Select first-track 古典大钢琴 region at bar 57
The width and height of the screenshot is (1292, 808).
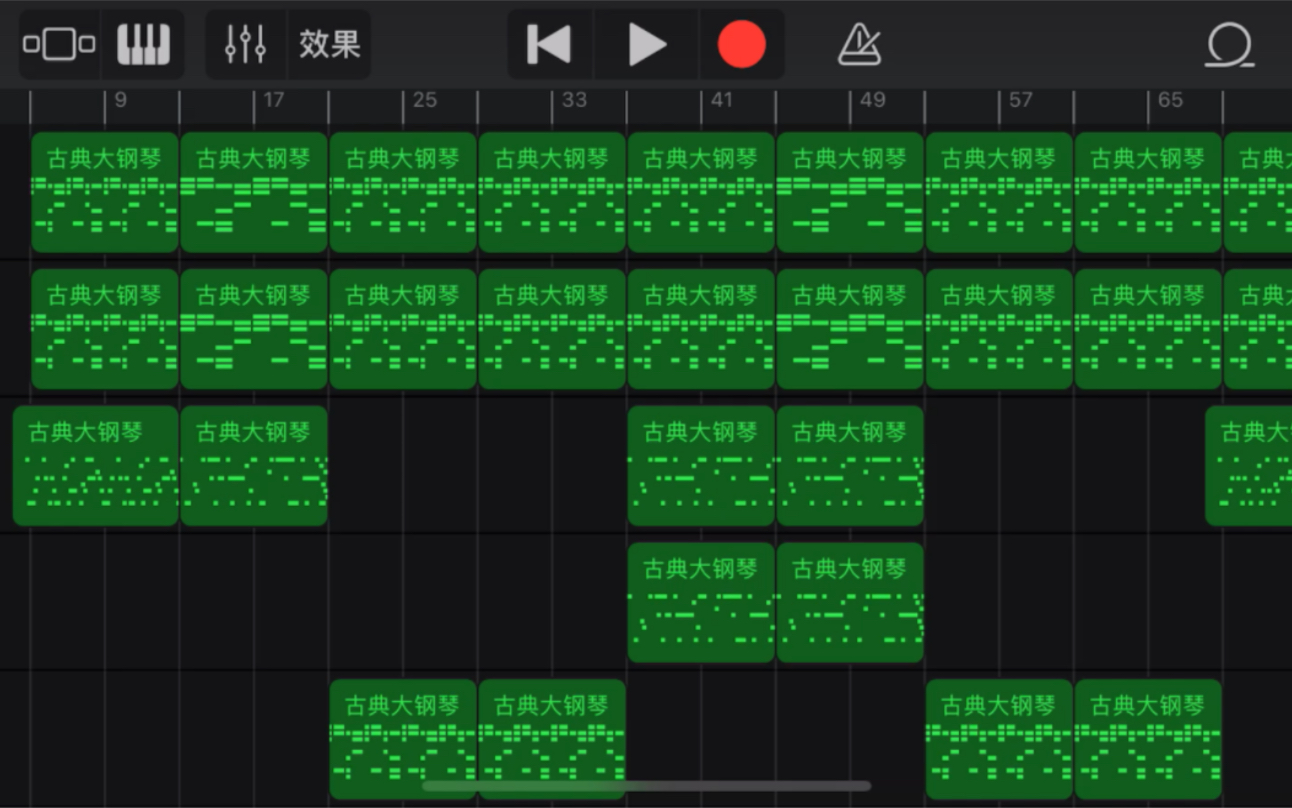coord(999,192)
